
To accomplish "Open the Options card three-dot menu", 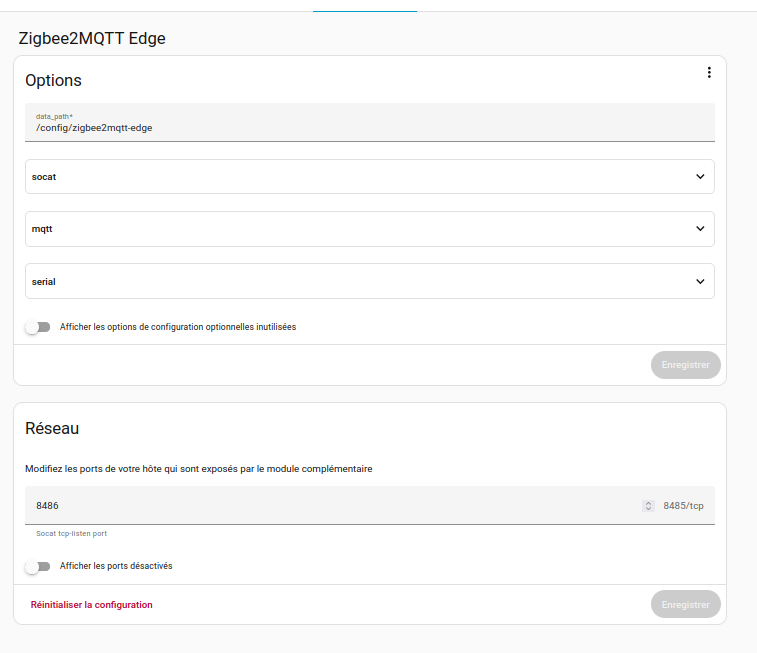I will (709, 72).
